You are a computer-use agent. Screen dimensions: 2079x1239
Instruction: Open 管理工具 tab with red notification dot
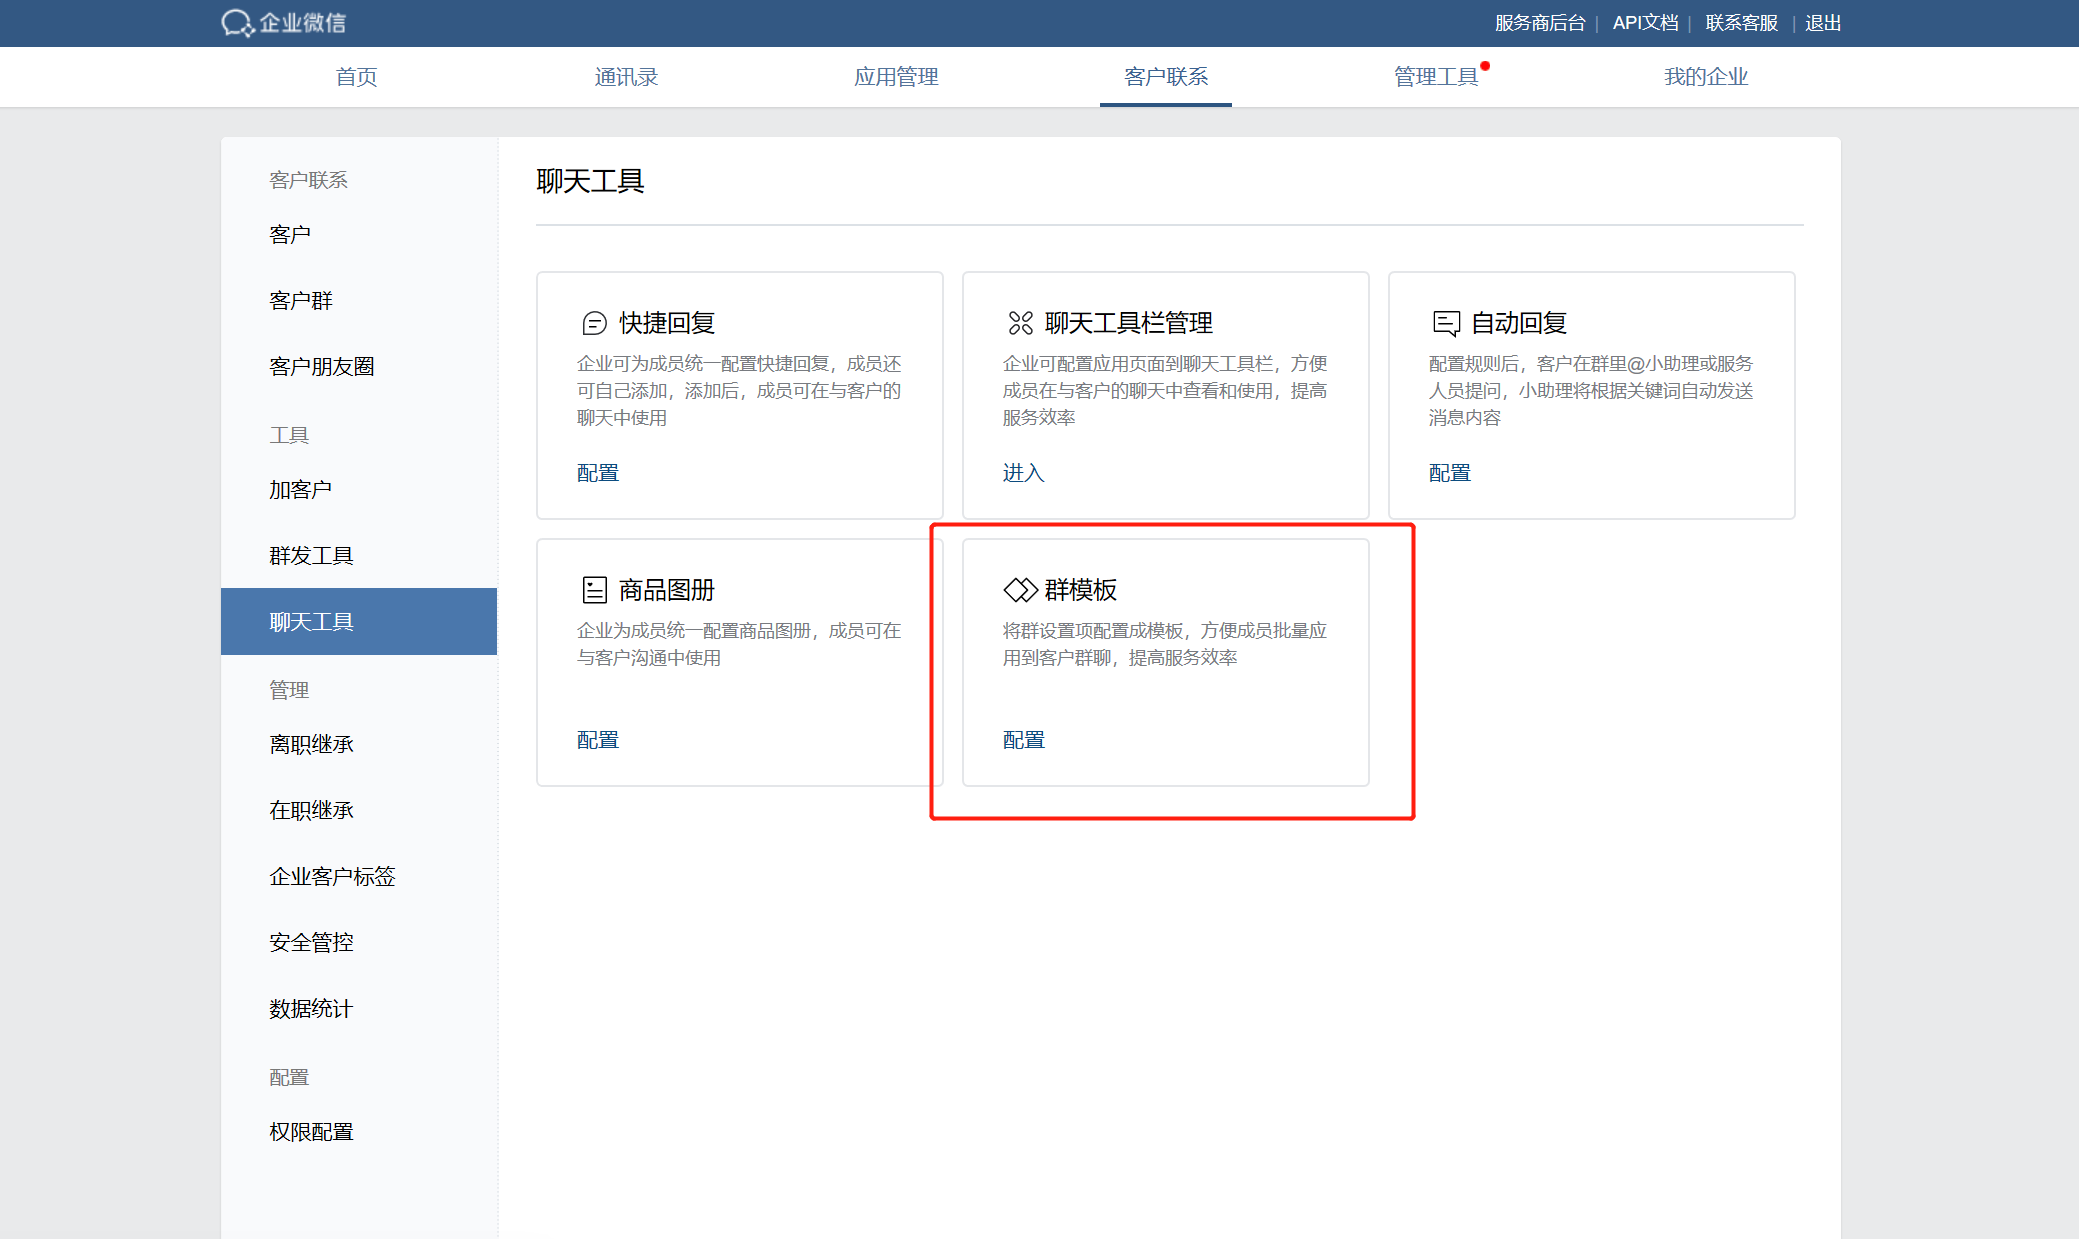pos(1436,77)
